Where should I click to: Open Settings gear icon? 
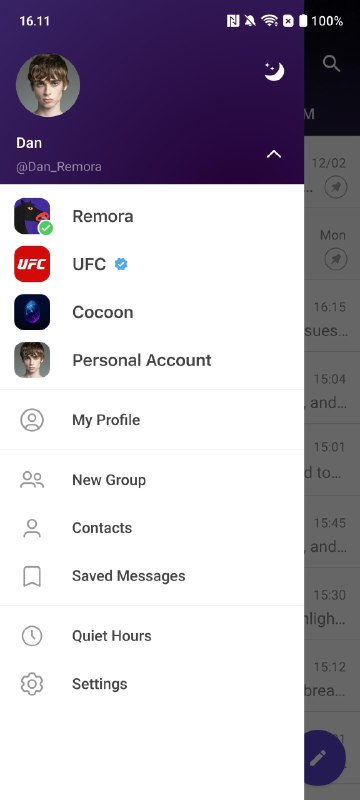click(32, 684)
